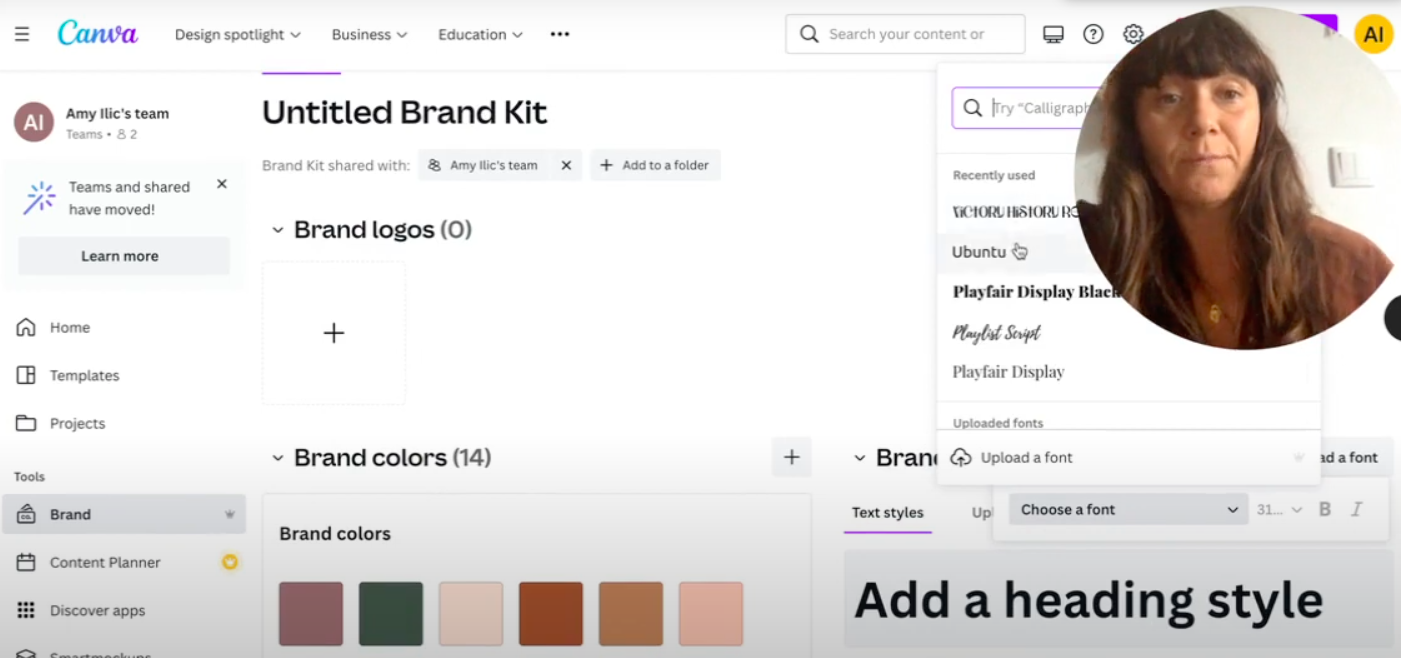
Task: Select the Playfair Display Black font
Action: [1036, 292]
